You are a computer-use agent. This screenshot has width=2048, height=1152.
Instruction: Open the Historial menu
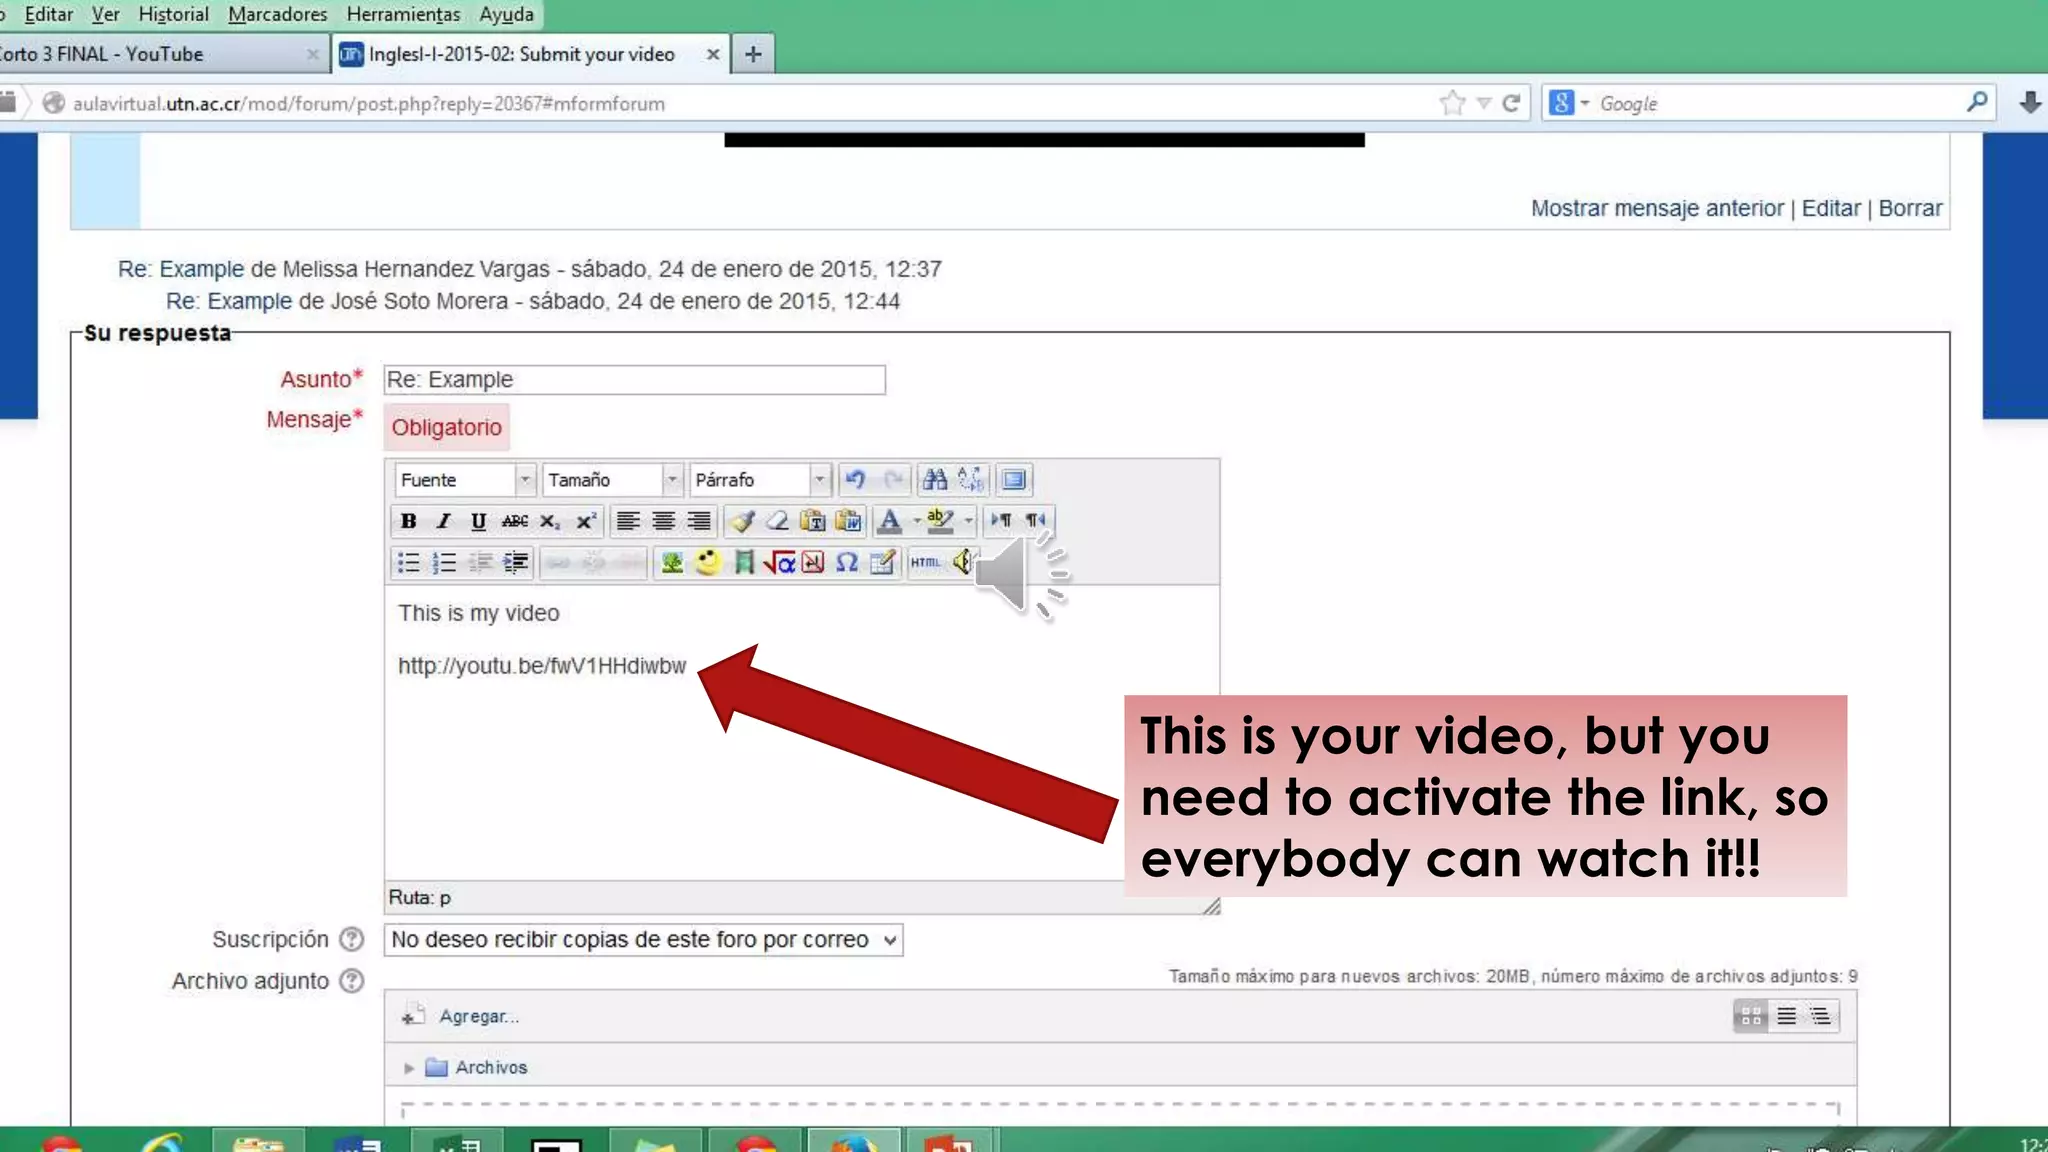coord(173,14)
